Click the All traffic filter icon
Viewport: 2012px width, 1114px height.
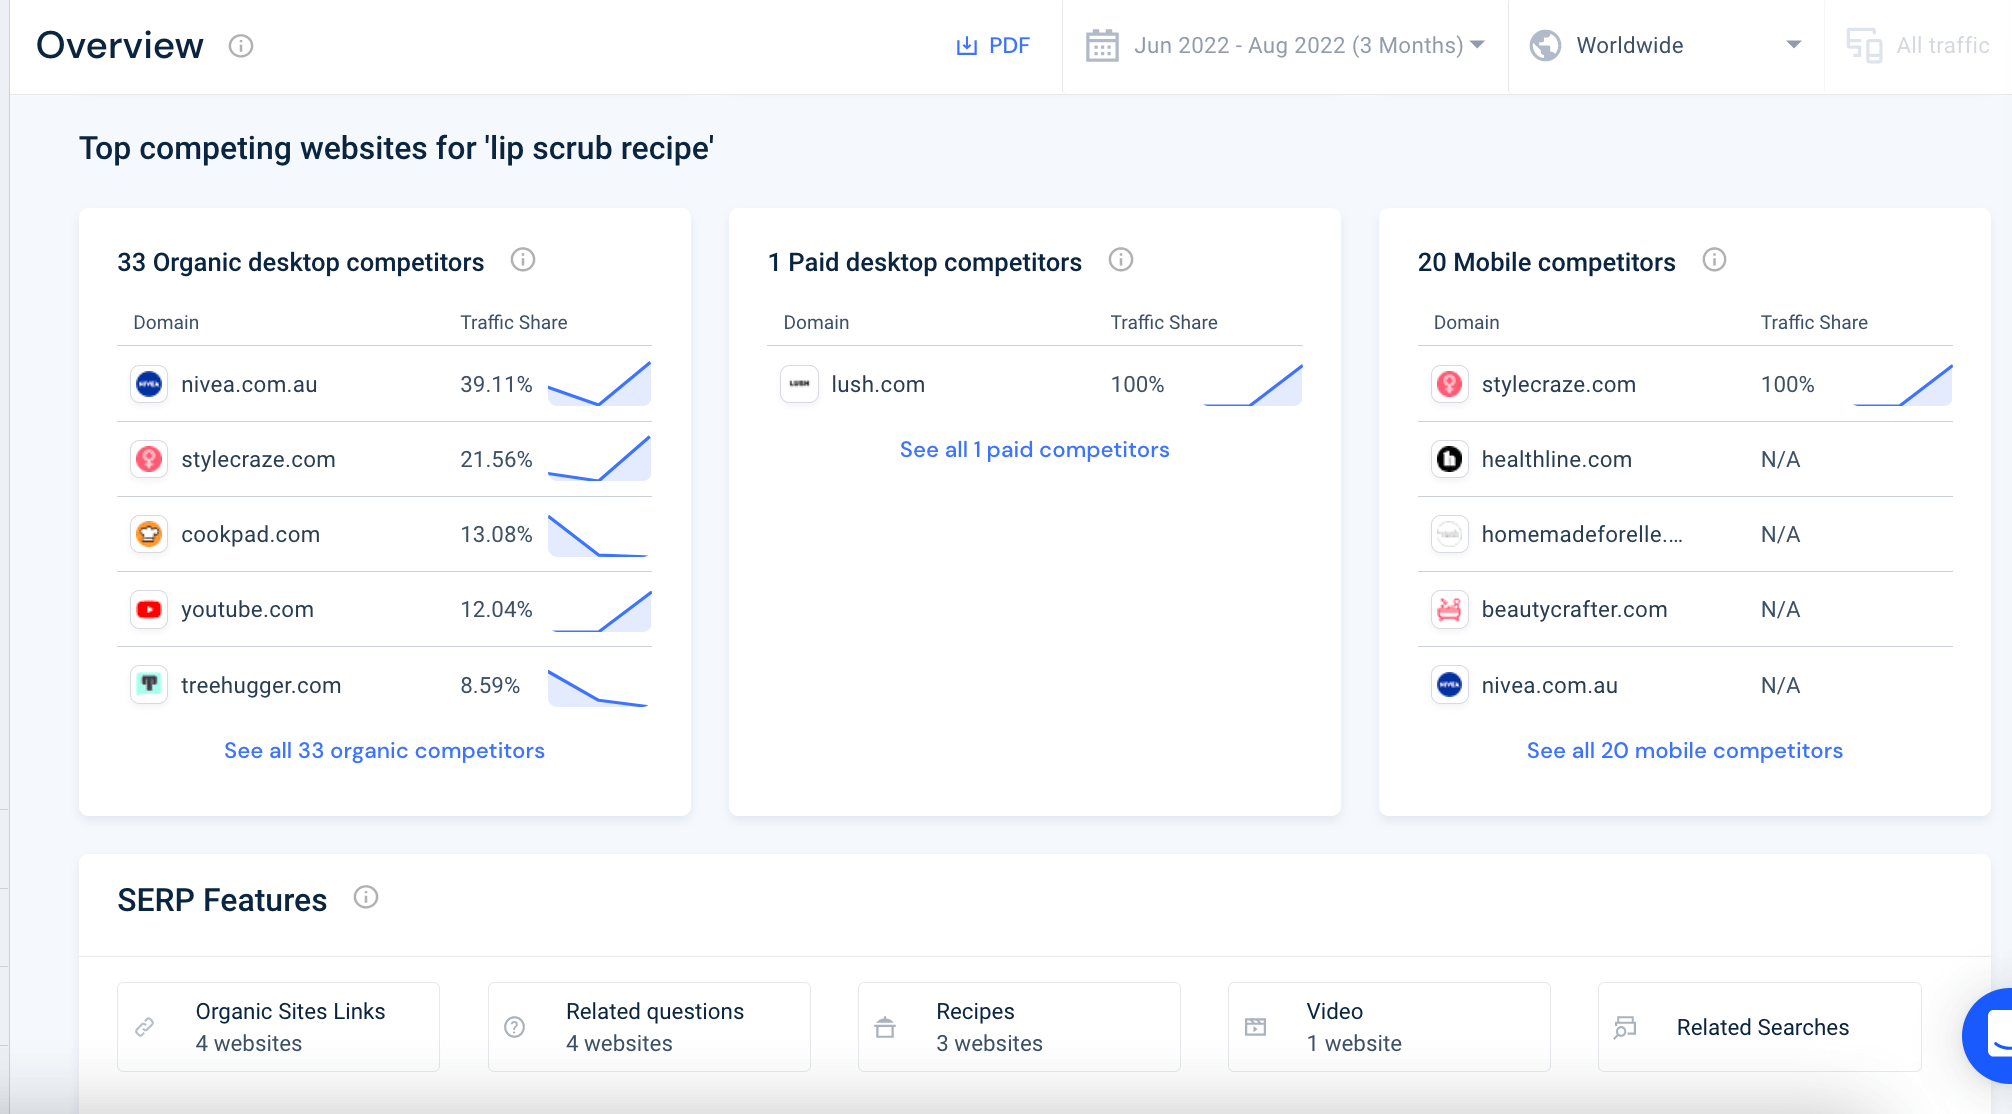1866,45
